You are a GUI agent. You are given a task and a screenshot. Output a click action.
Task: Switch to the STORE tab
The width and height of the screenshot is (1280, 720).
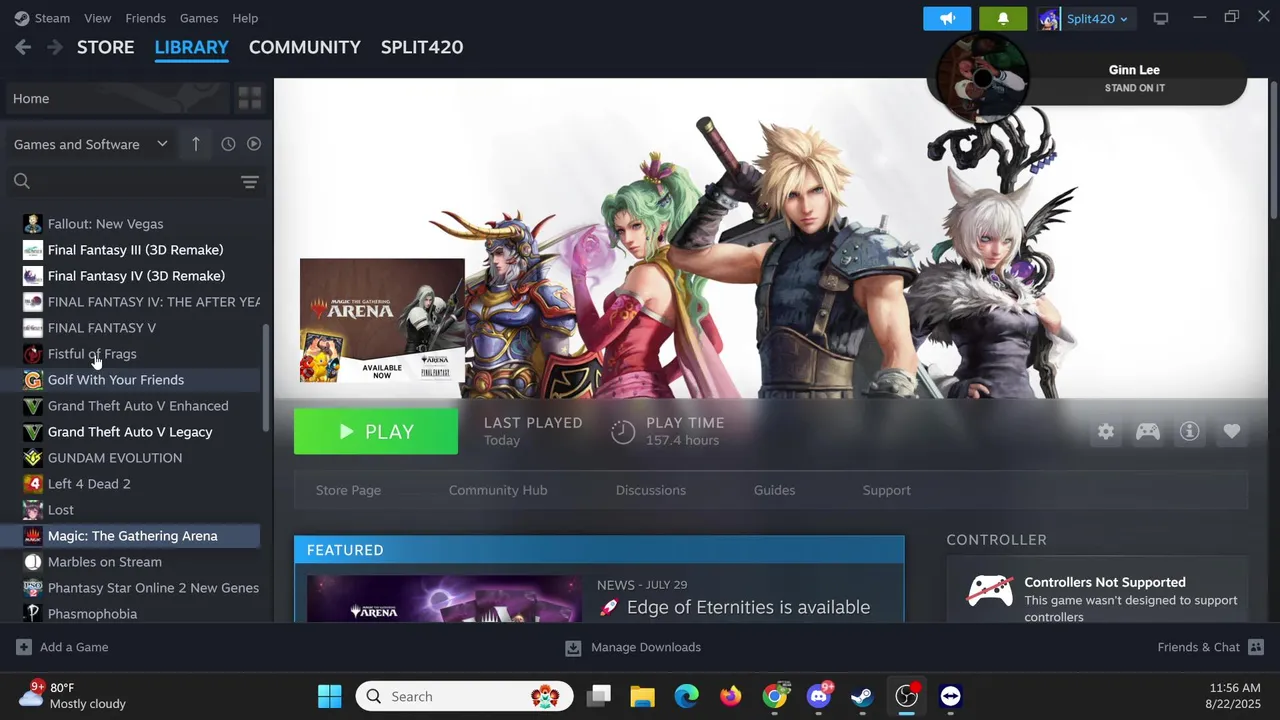tap(105, 47)
